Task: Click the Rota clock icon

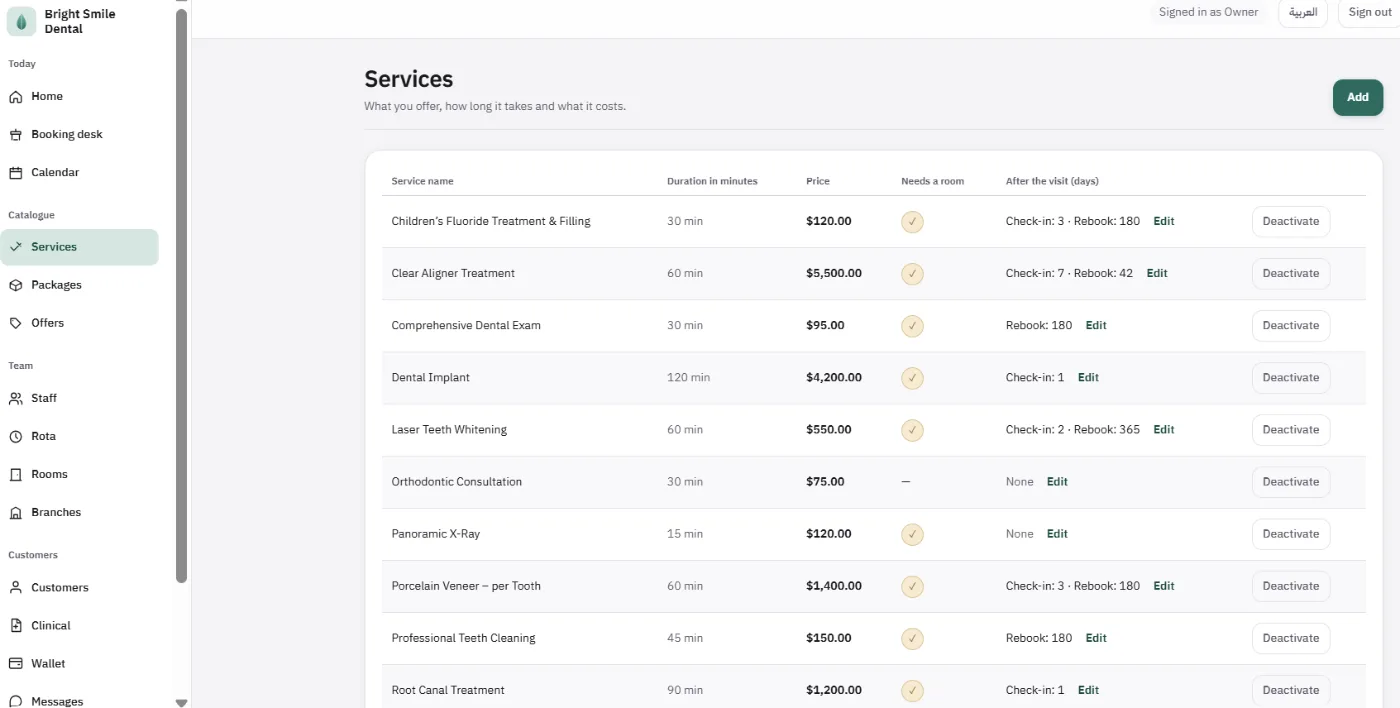Action: [15, 436]
